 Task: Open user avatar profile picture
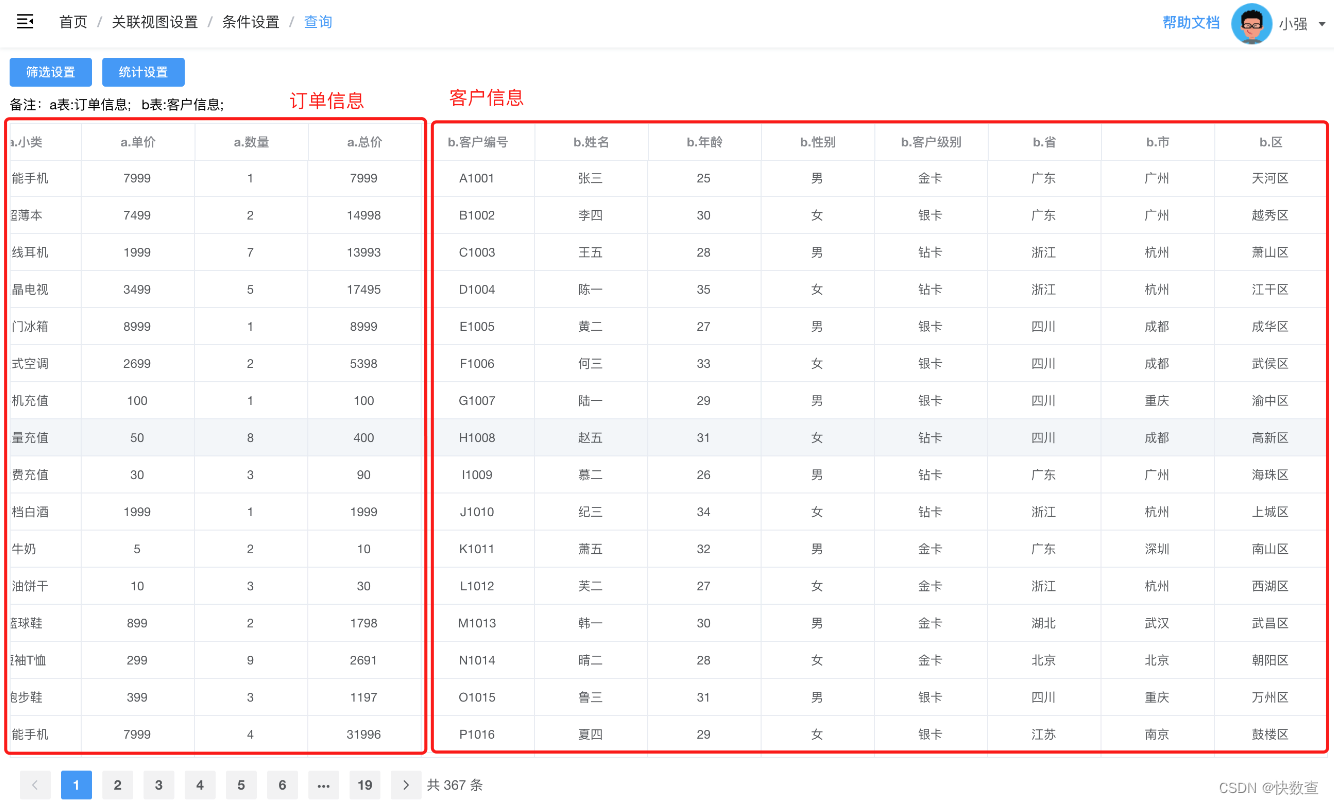tap(1251, 23)
